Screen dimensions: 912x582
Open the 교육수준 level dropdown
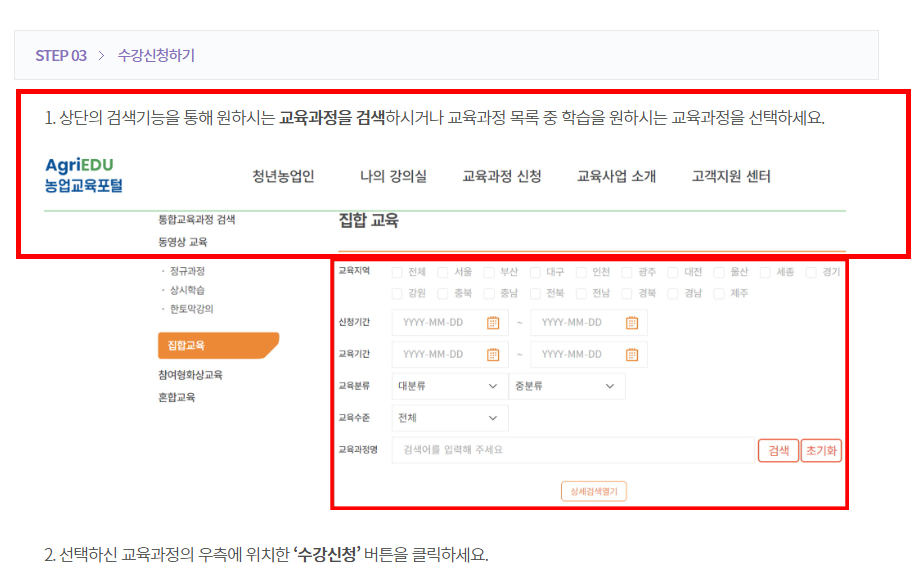coord(449,418)
